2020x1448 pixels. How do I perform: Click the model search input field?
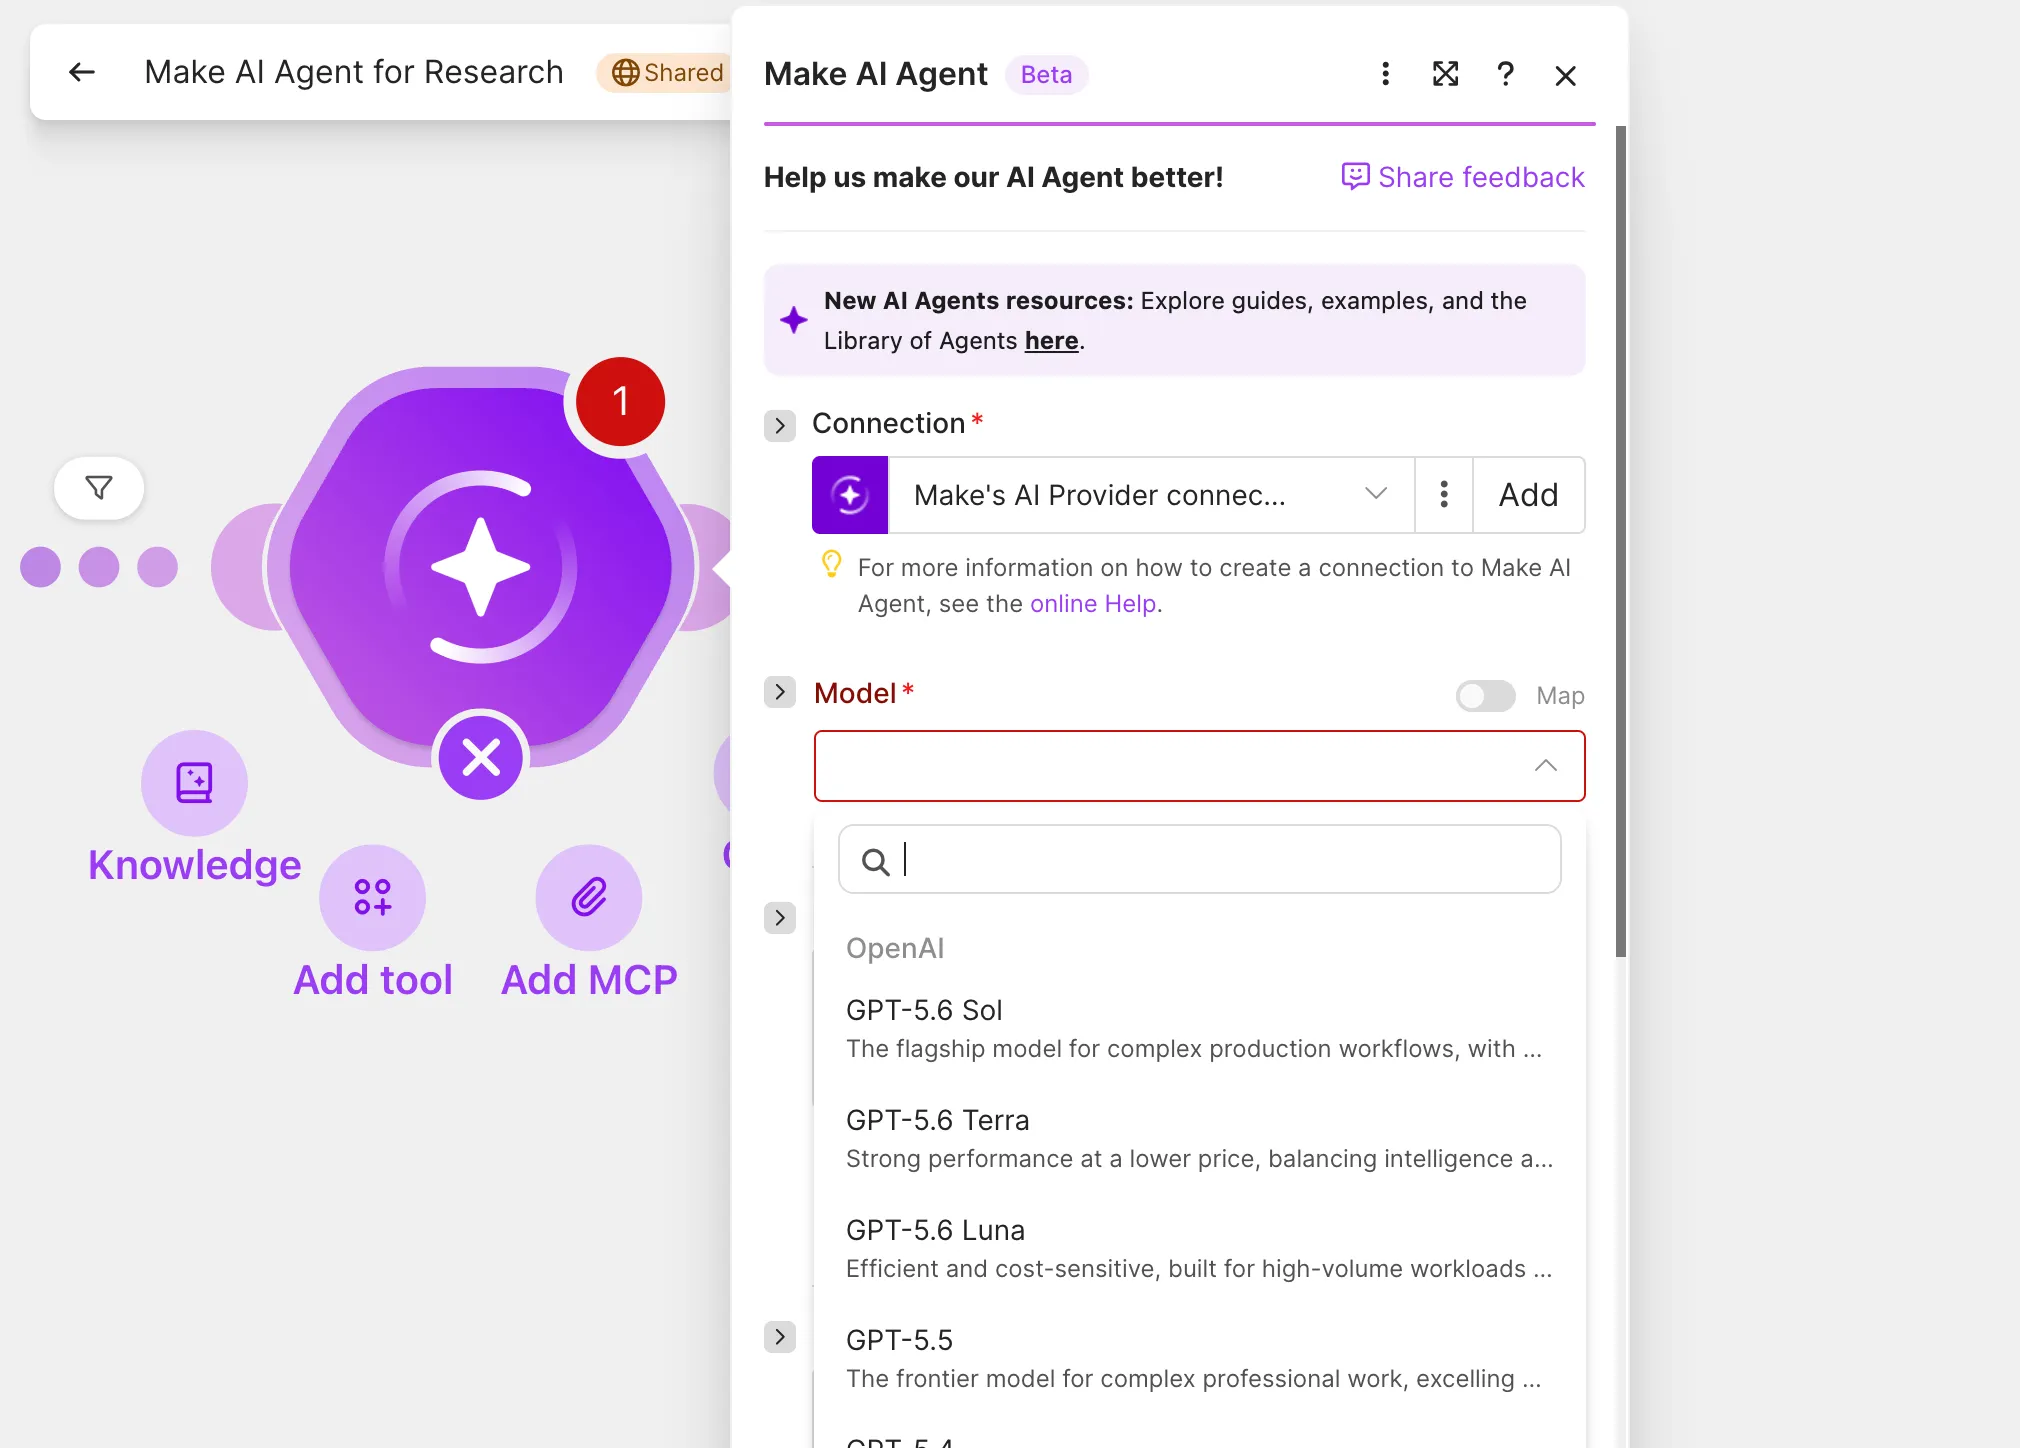click(x=1199, y=859)
